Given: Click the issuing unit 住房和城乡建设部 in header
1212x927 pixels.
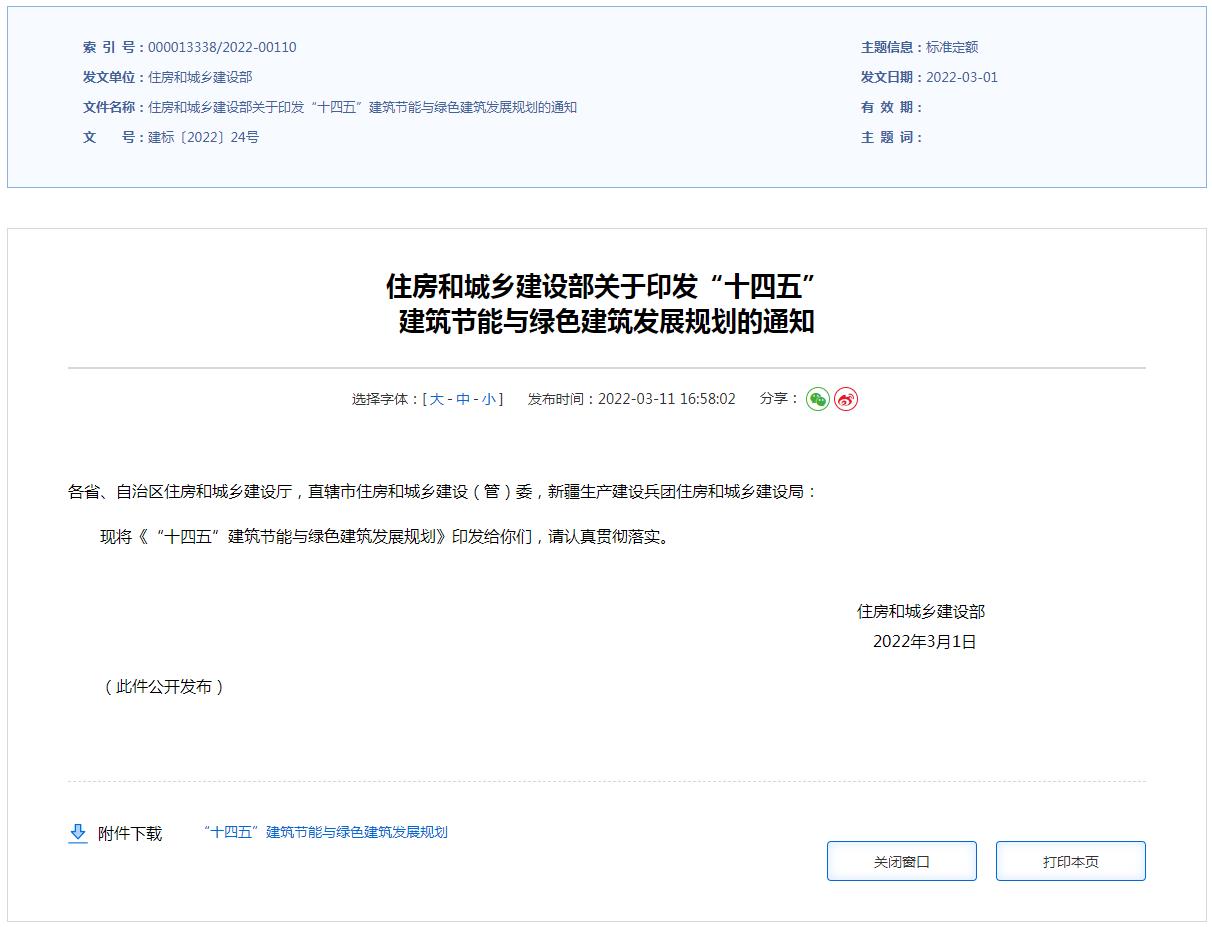Looking at the screenshot, I should pos(200,77).
